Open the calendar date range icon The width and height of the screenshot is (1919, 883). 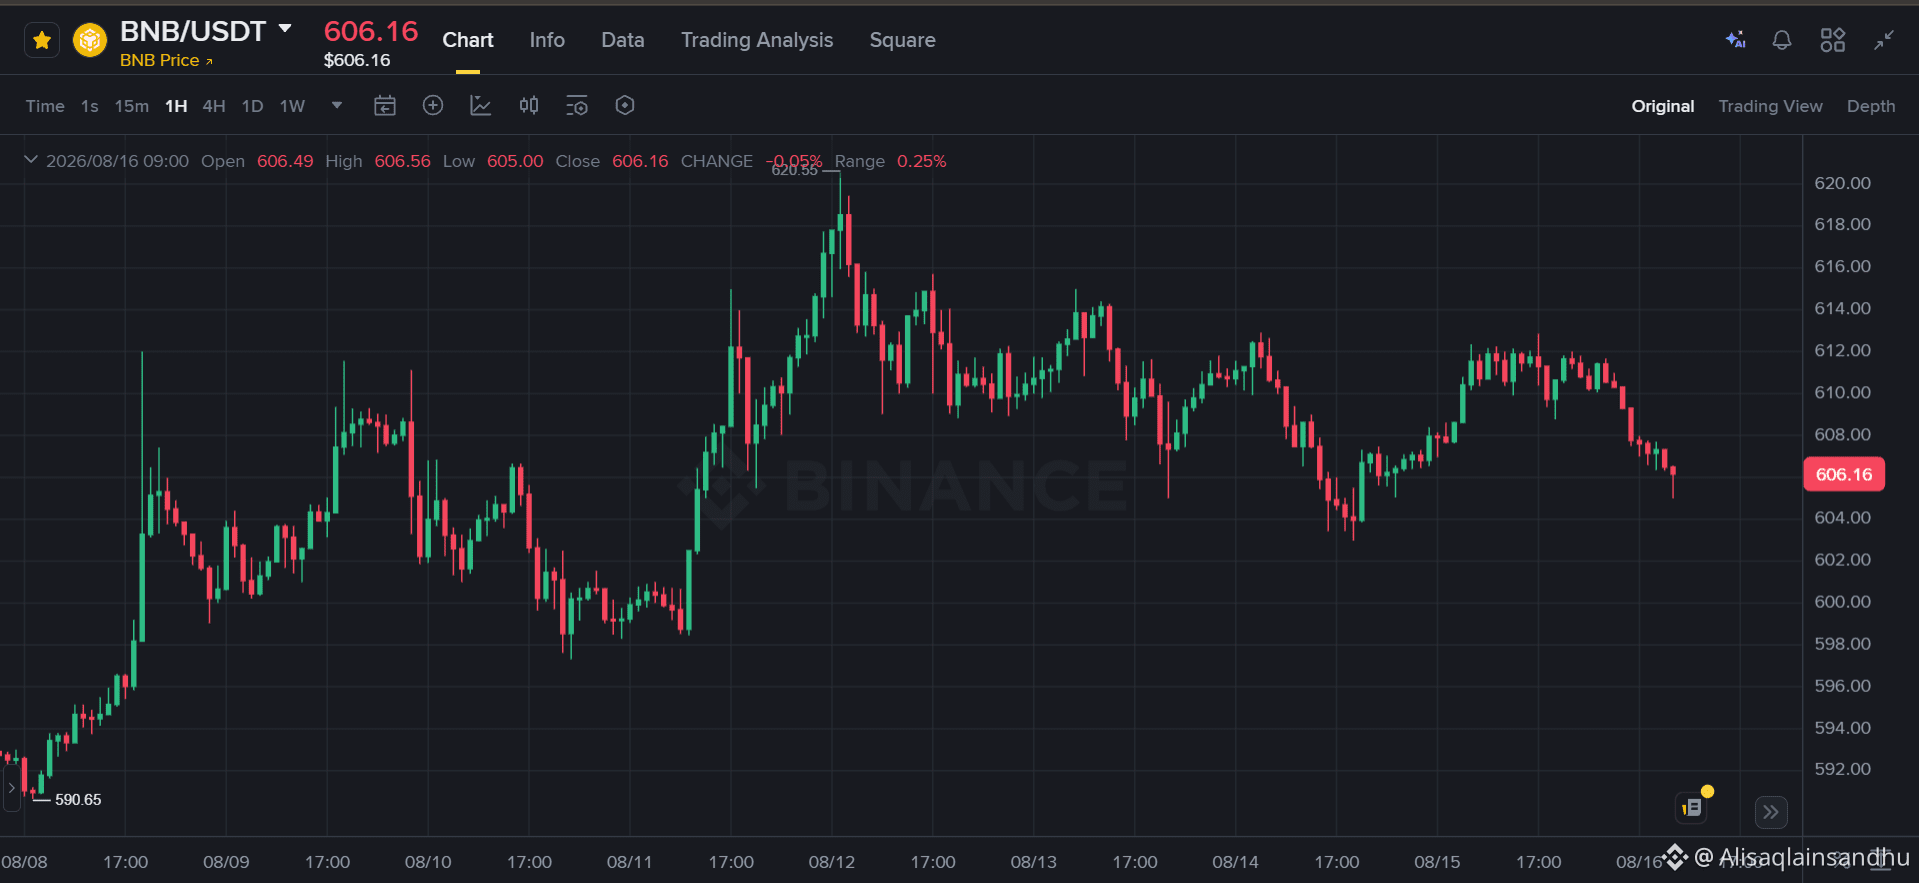(385, 105)
